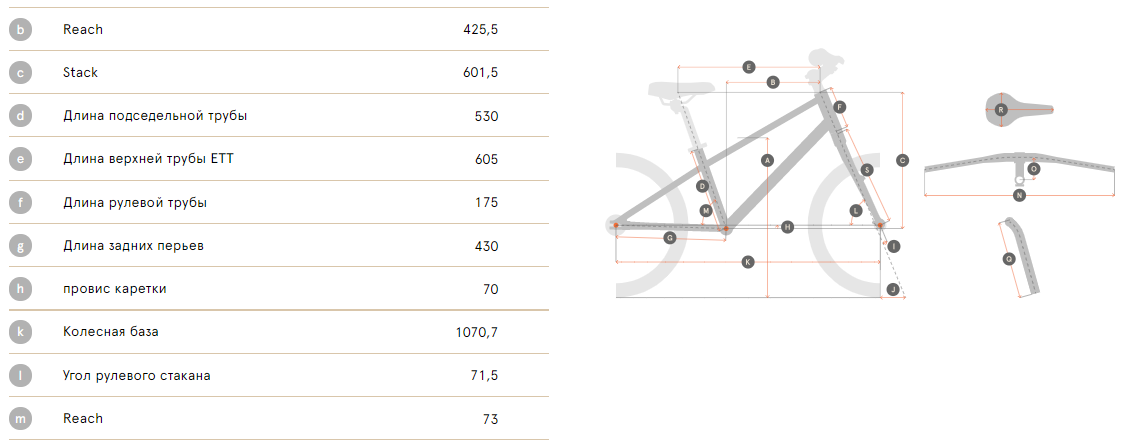Viewport: 1121px width, 446px height.
Task: Select the 'd' row circle icon
Action: (x=20, y=116)
